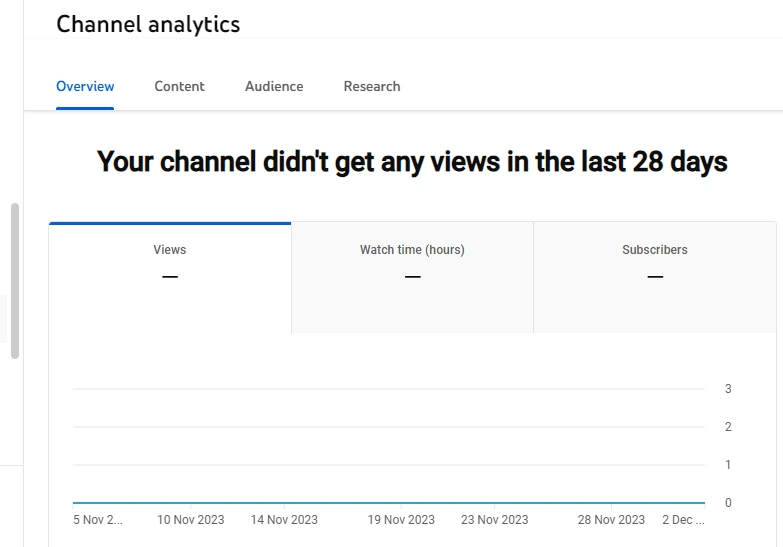
Task: Open the Overview tab
Action: pyautogui.click(x=85, y=87)
